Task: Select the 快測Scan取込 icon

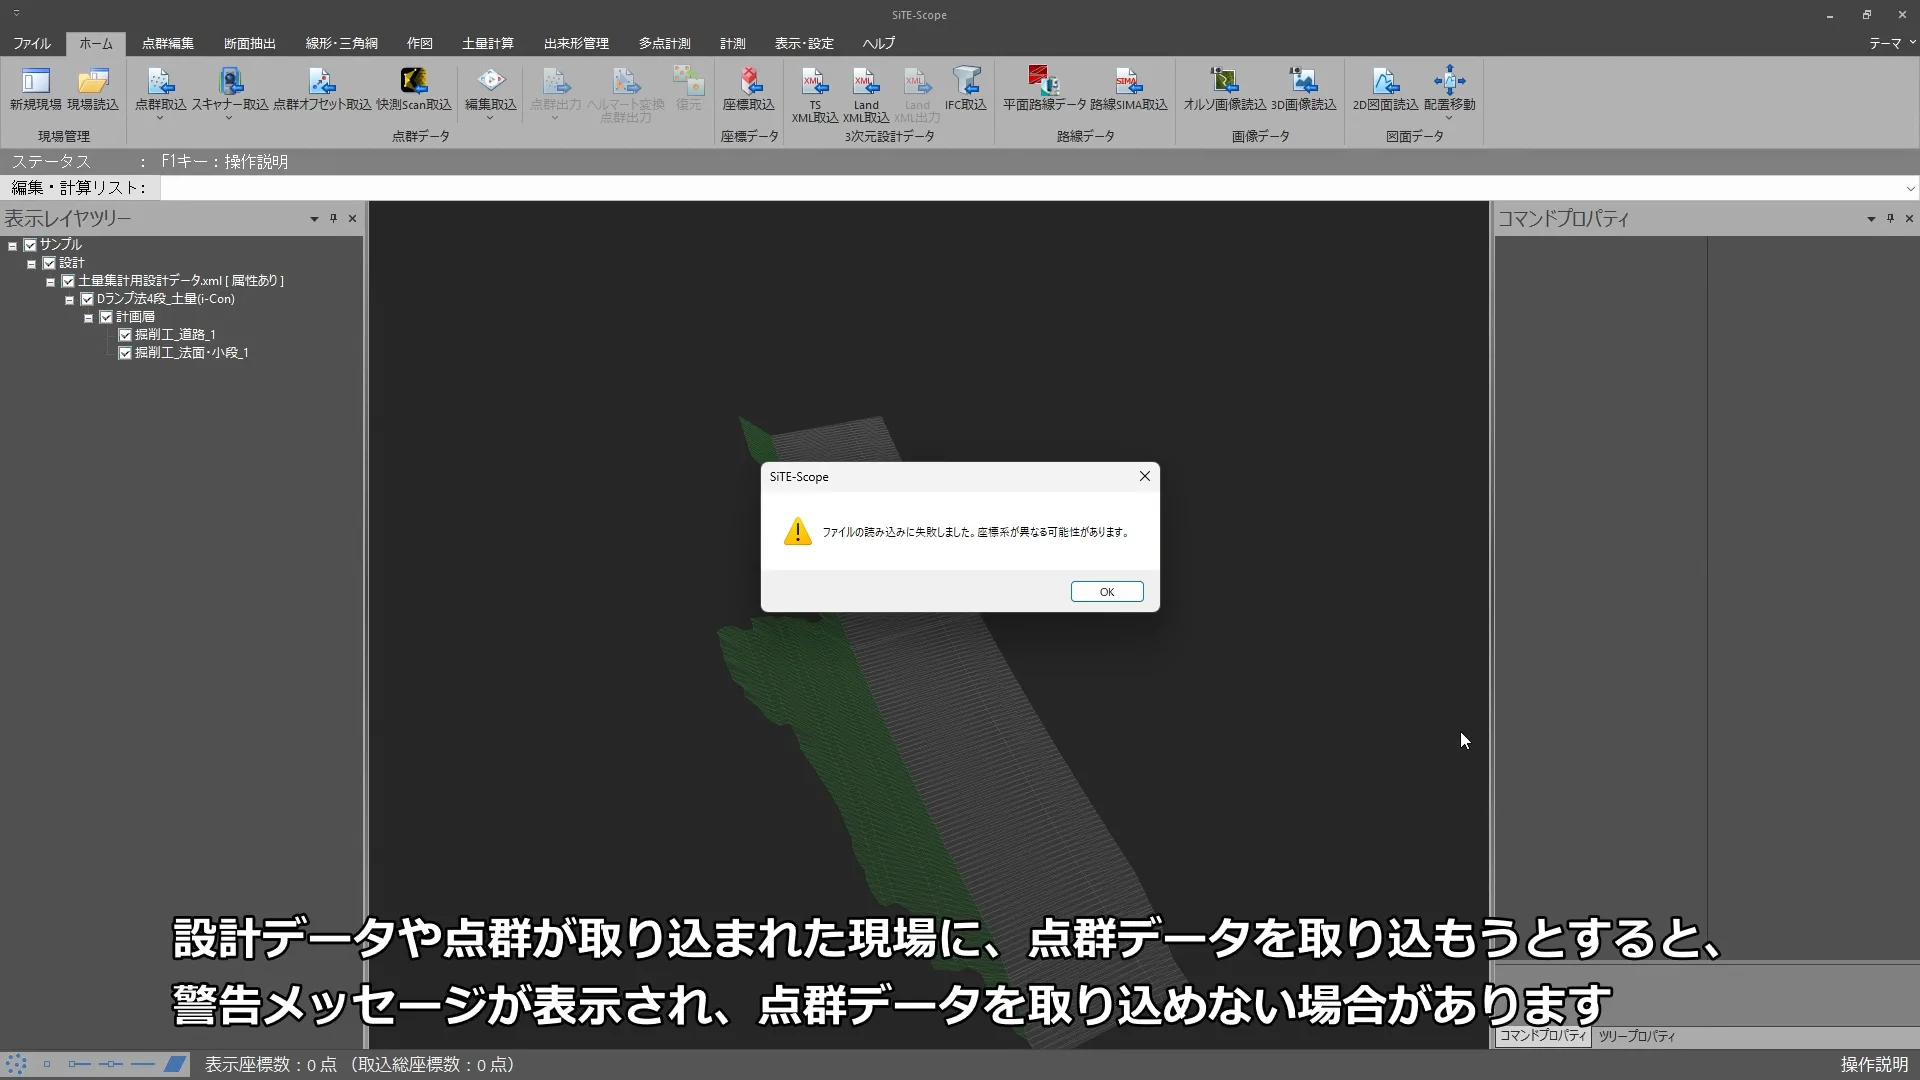Action: (x=414, y=82)
